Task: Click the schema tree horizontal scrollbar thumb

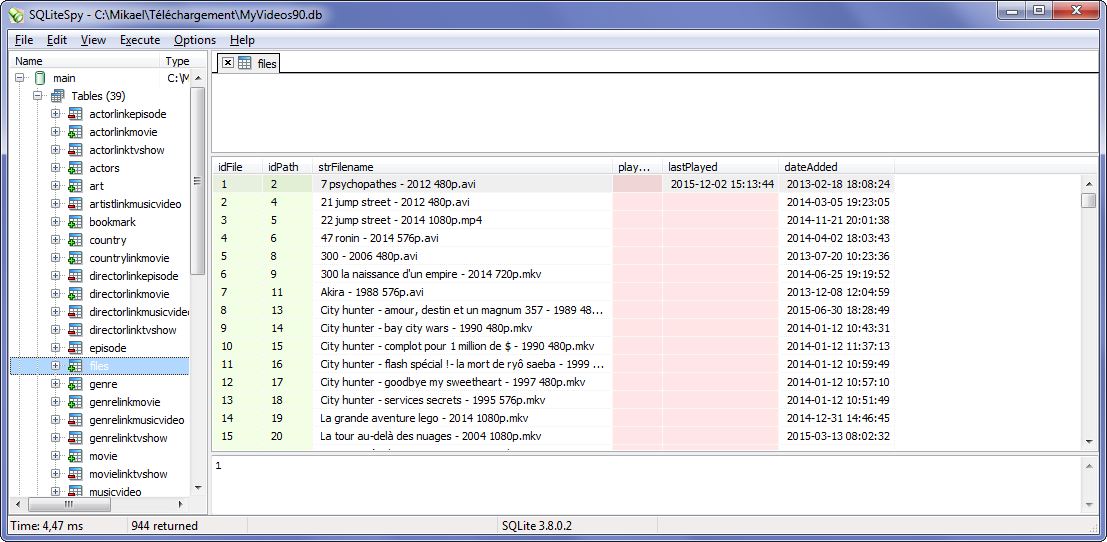Action: [68, 504]
